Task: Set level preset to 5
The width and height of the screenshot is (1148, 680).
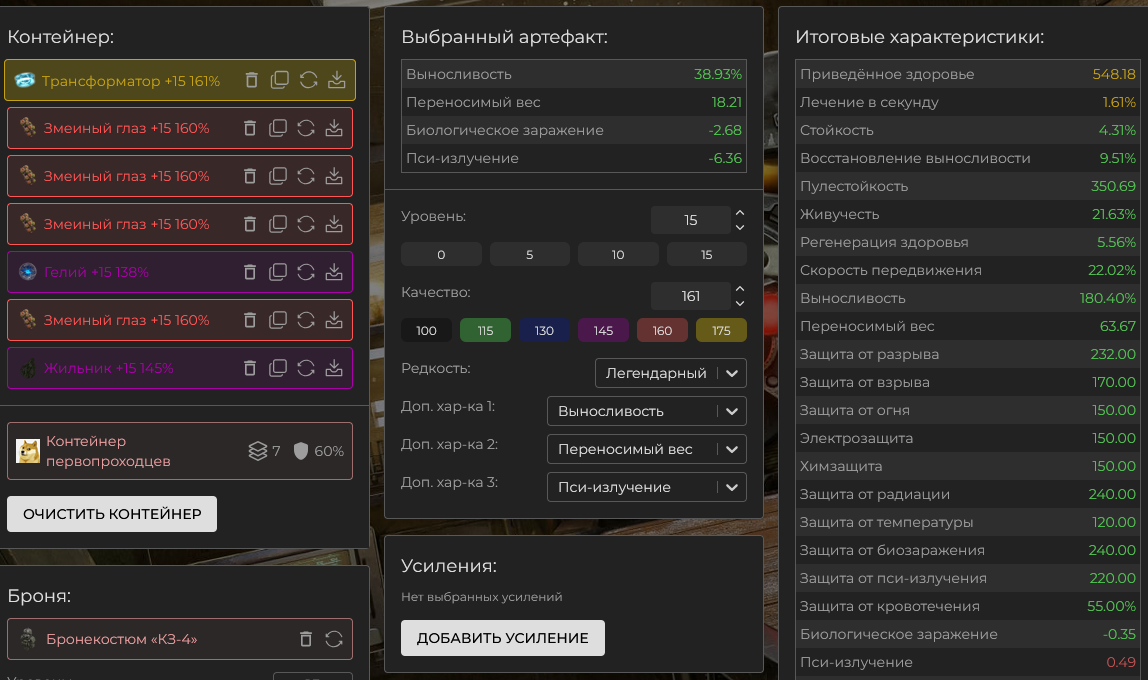Action: pos(529,254)
